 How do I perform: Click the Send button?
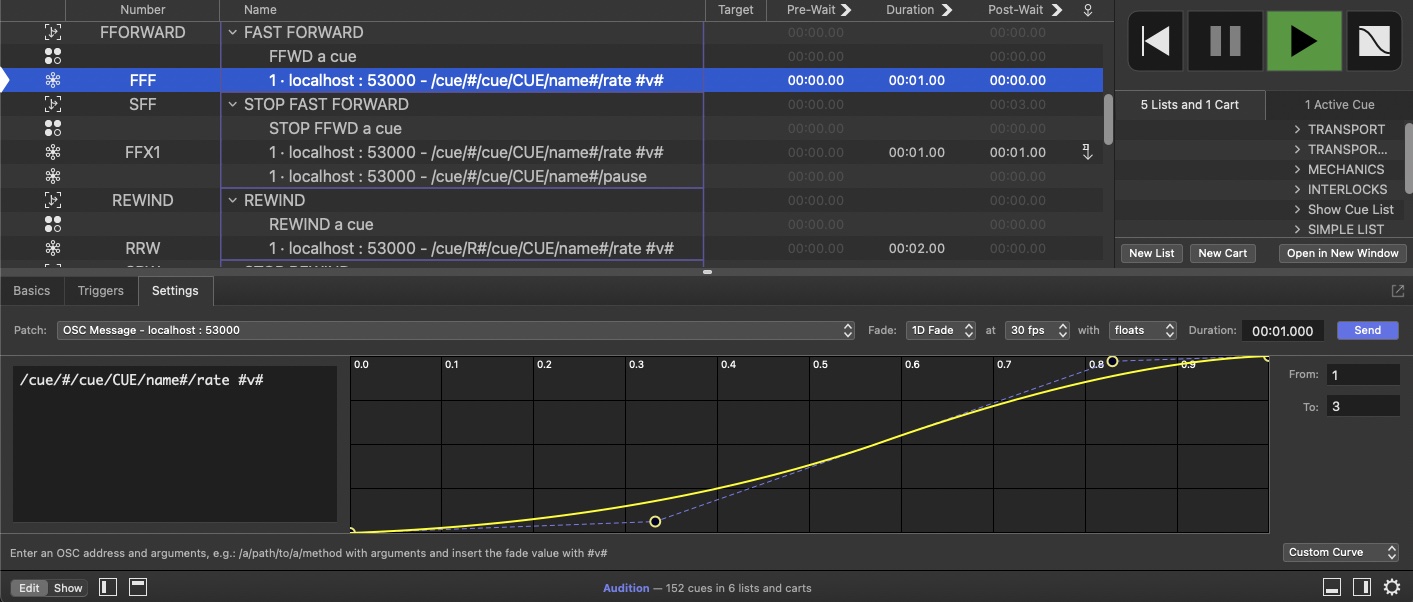pos(1367,330)
